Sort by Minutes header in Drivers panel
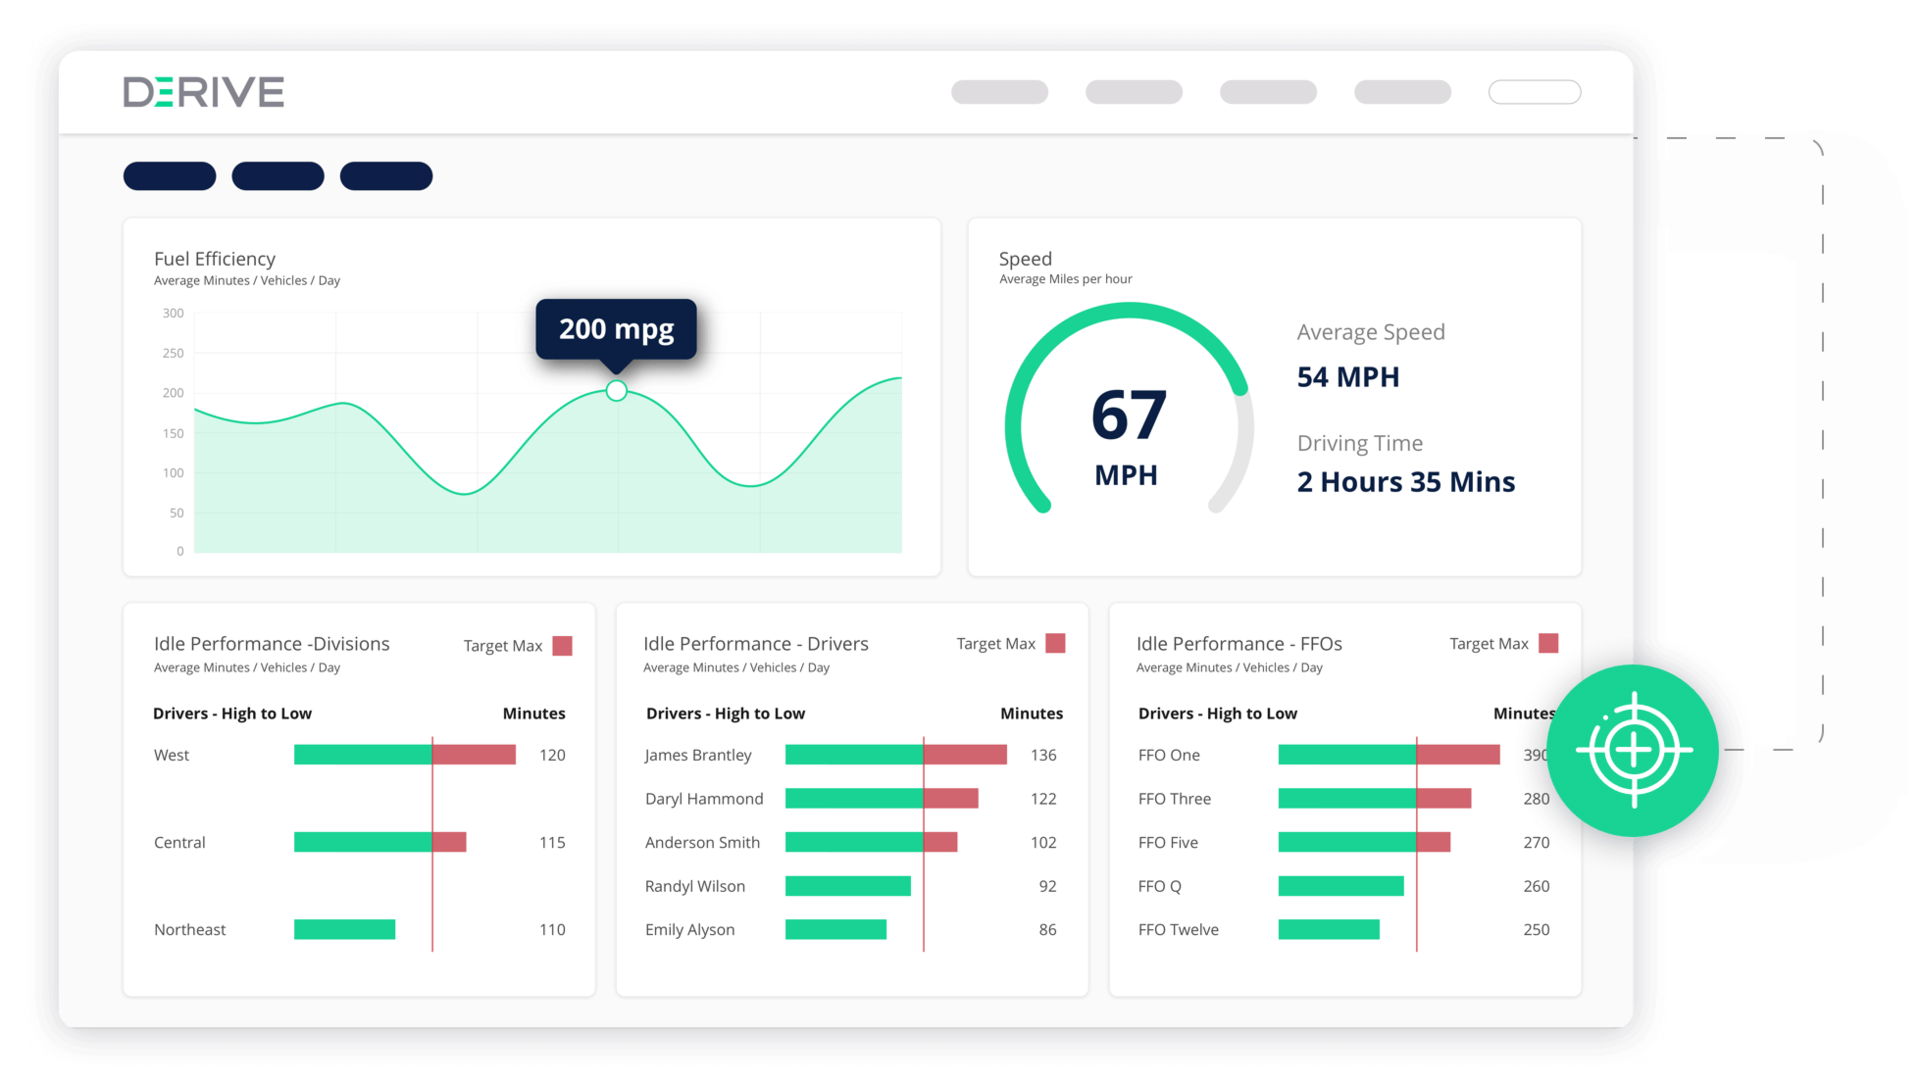This screenshot has width=1920, height=1077. point(1031,714)
